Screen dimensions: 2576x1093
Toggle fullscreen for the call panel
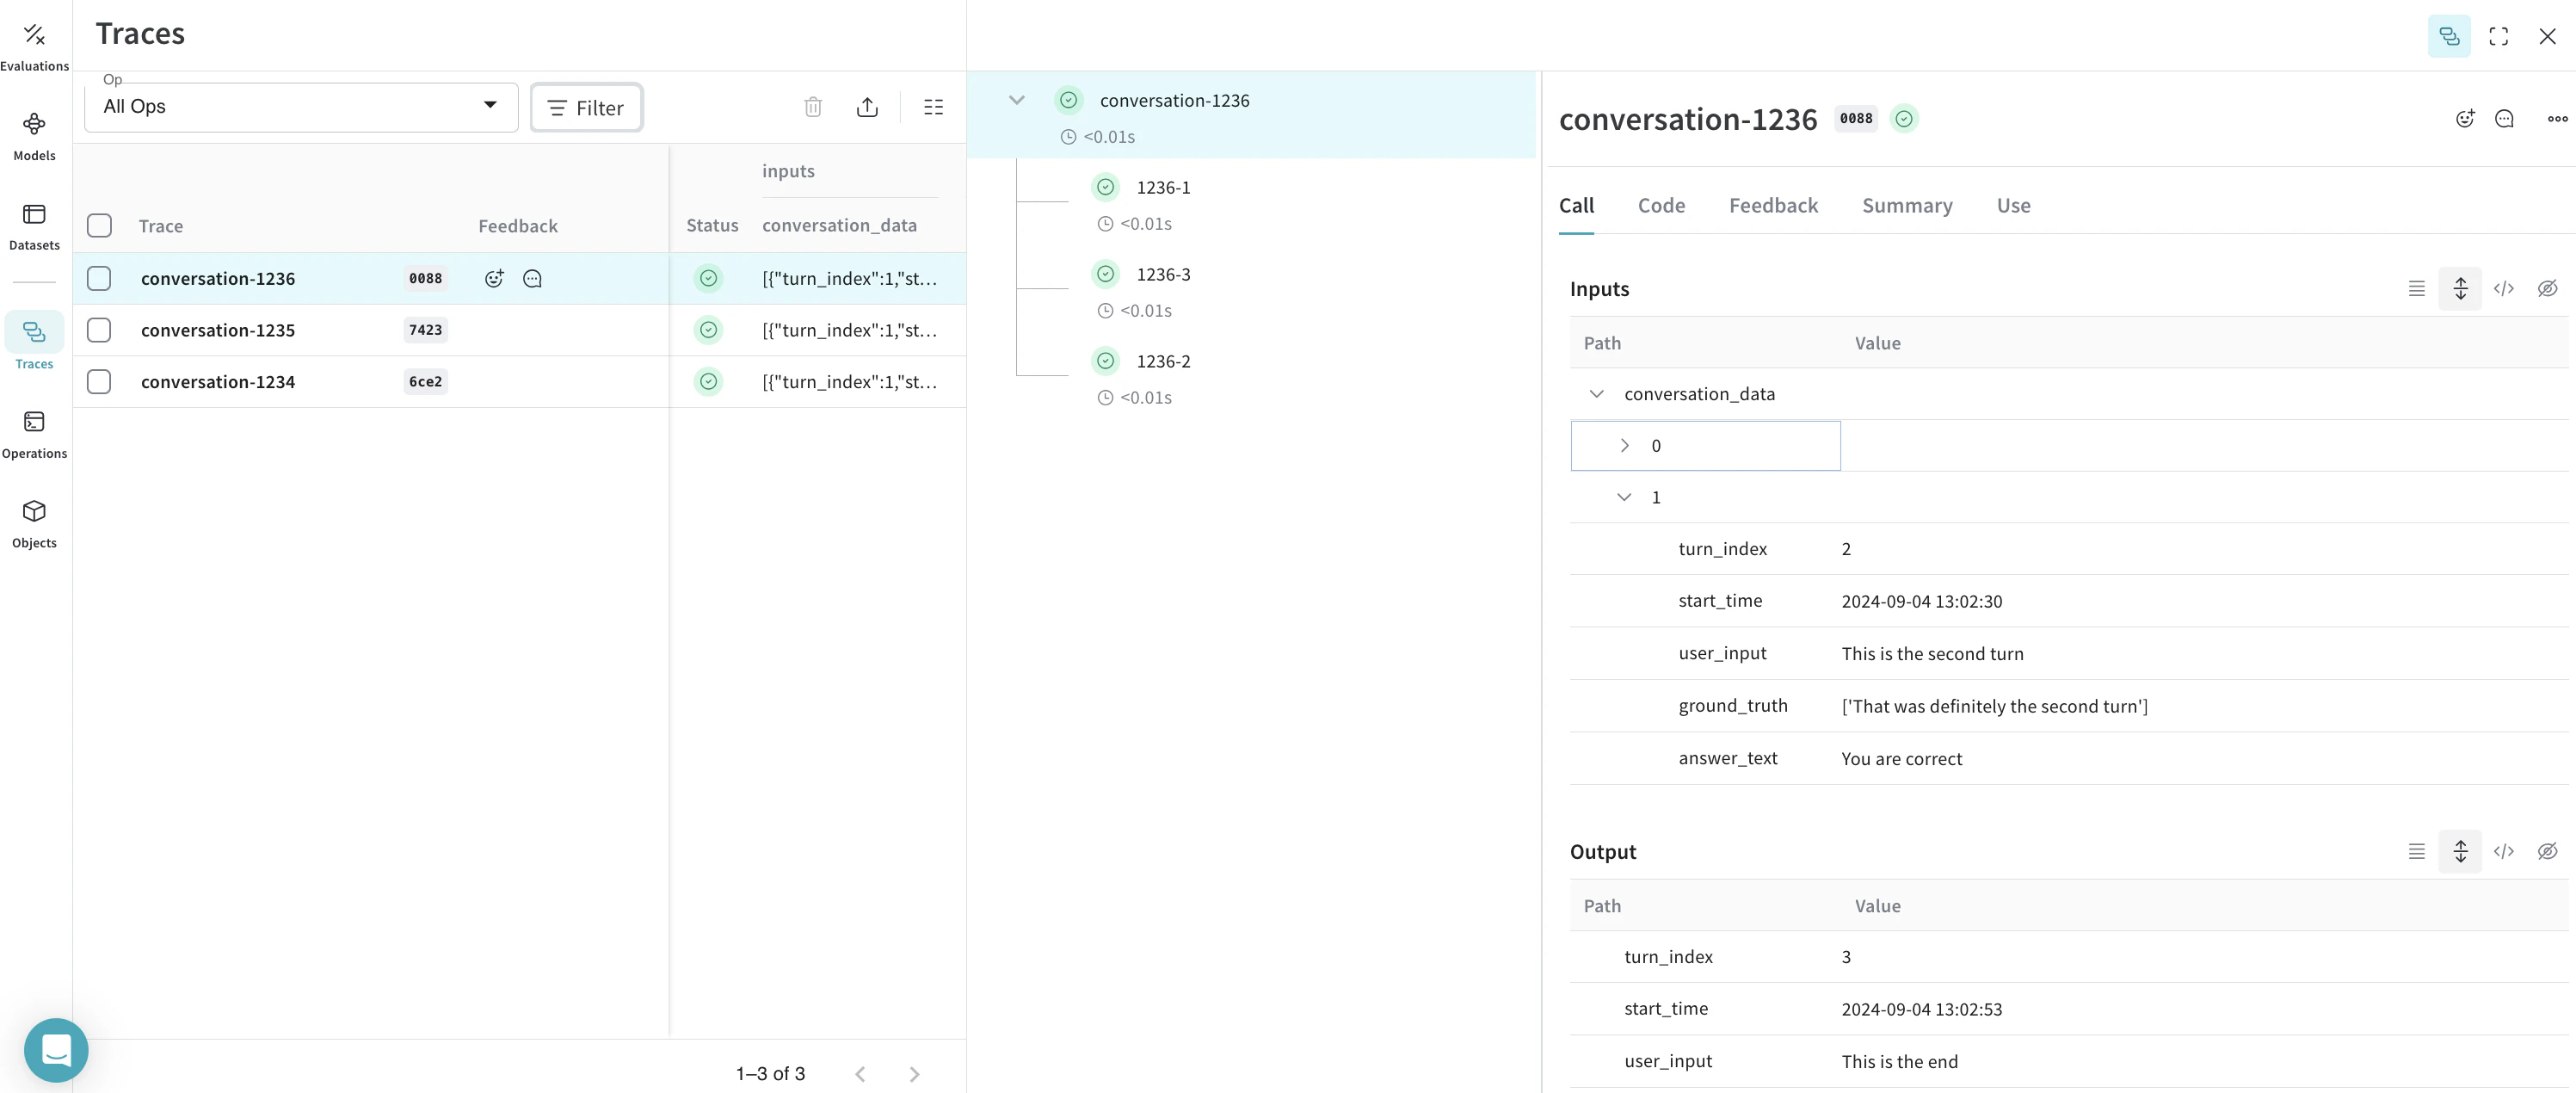click(2498, 36)
